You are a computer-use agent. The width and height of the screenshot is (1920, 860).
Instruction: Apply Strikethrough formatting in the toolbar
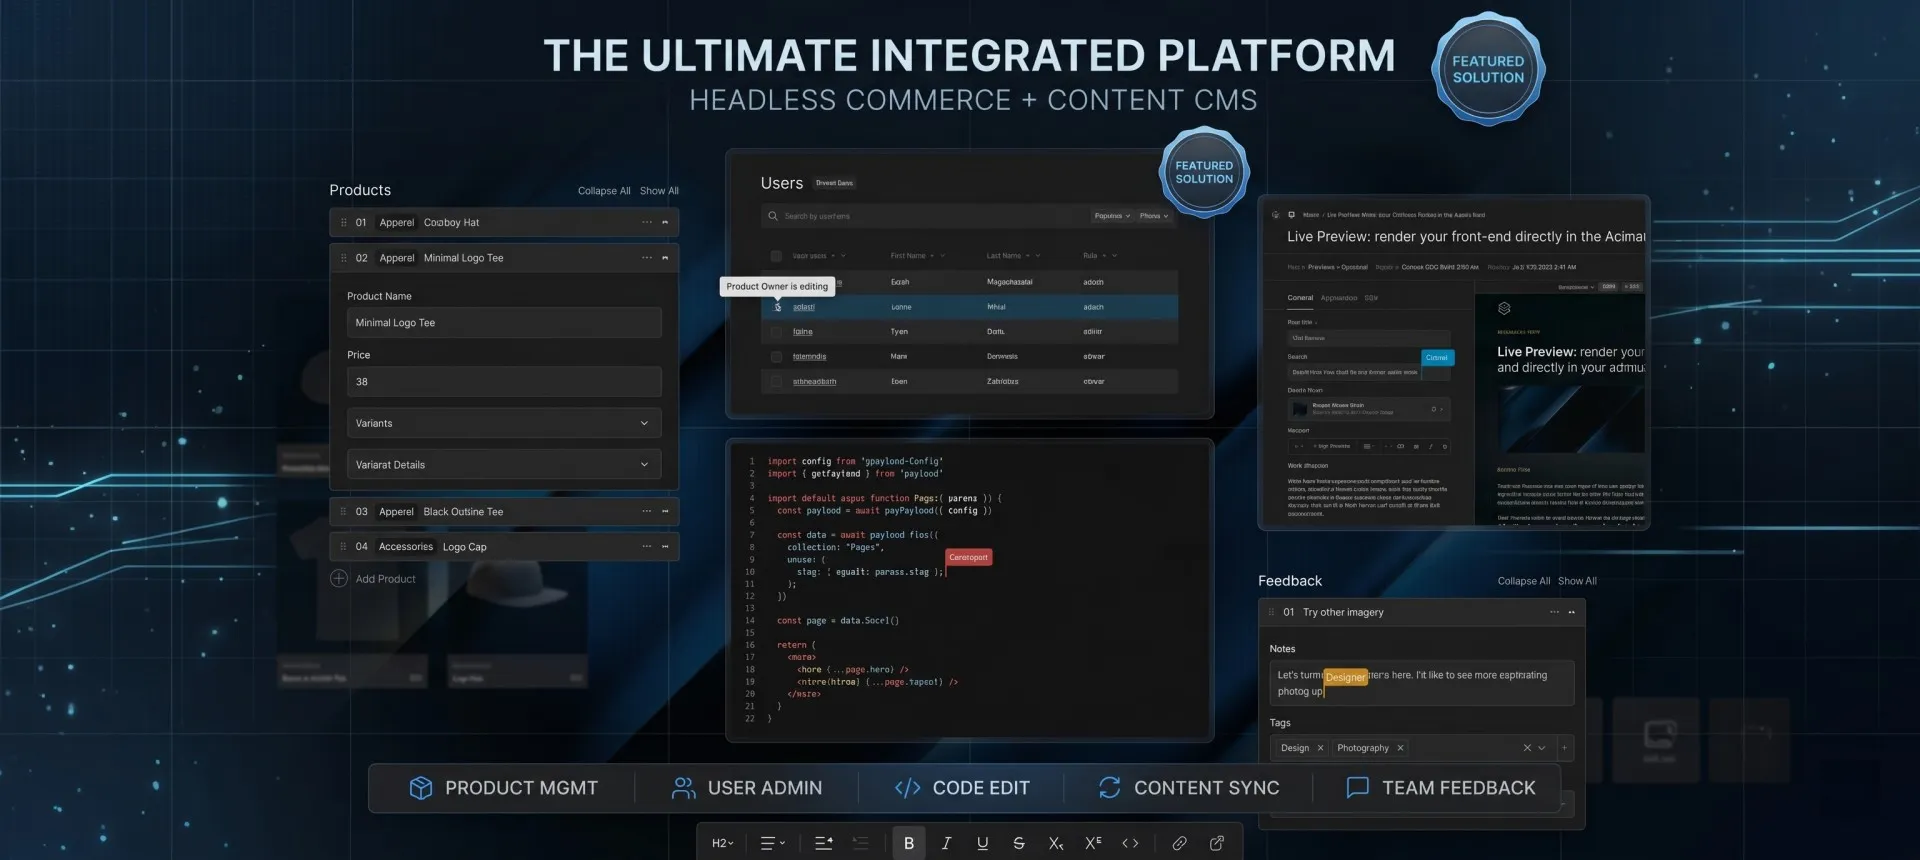pyautogui.click(x=1019, y=843)
